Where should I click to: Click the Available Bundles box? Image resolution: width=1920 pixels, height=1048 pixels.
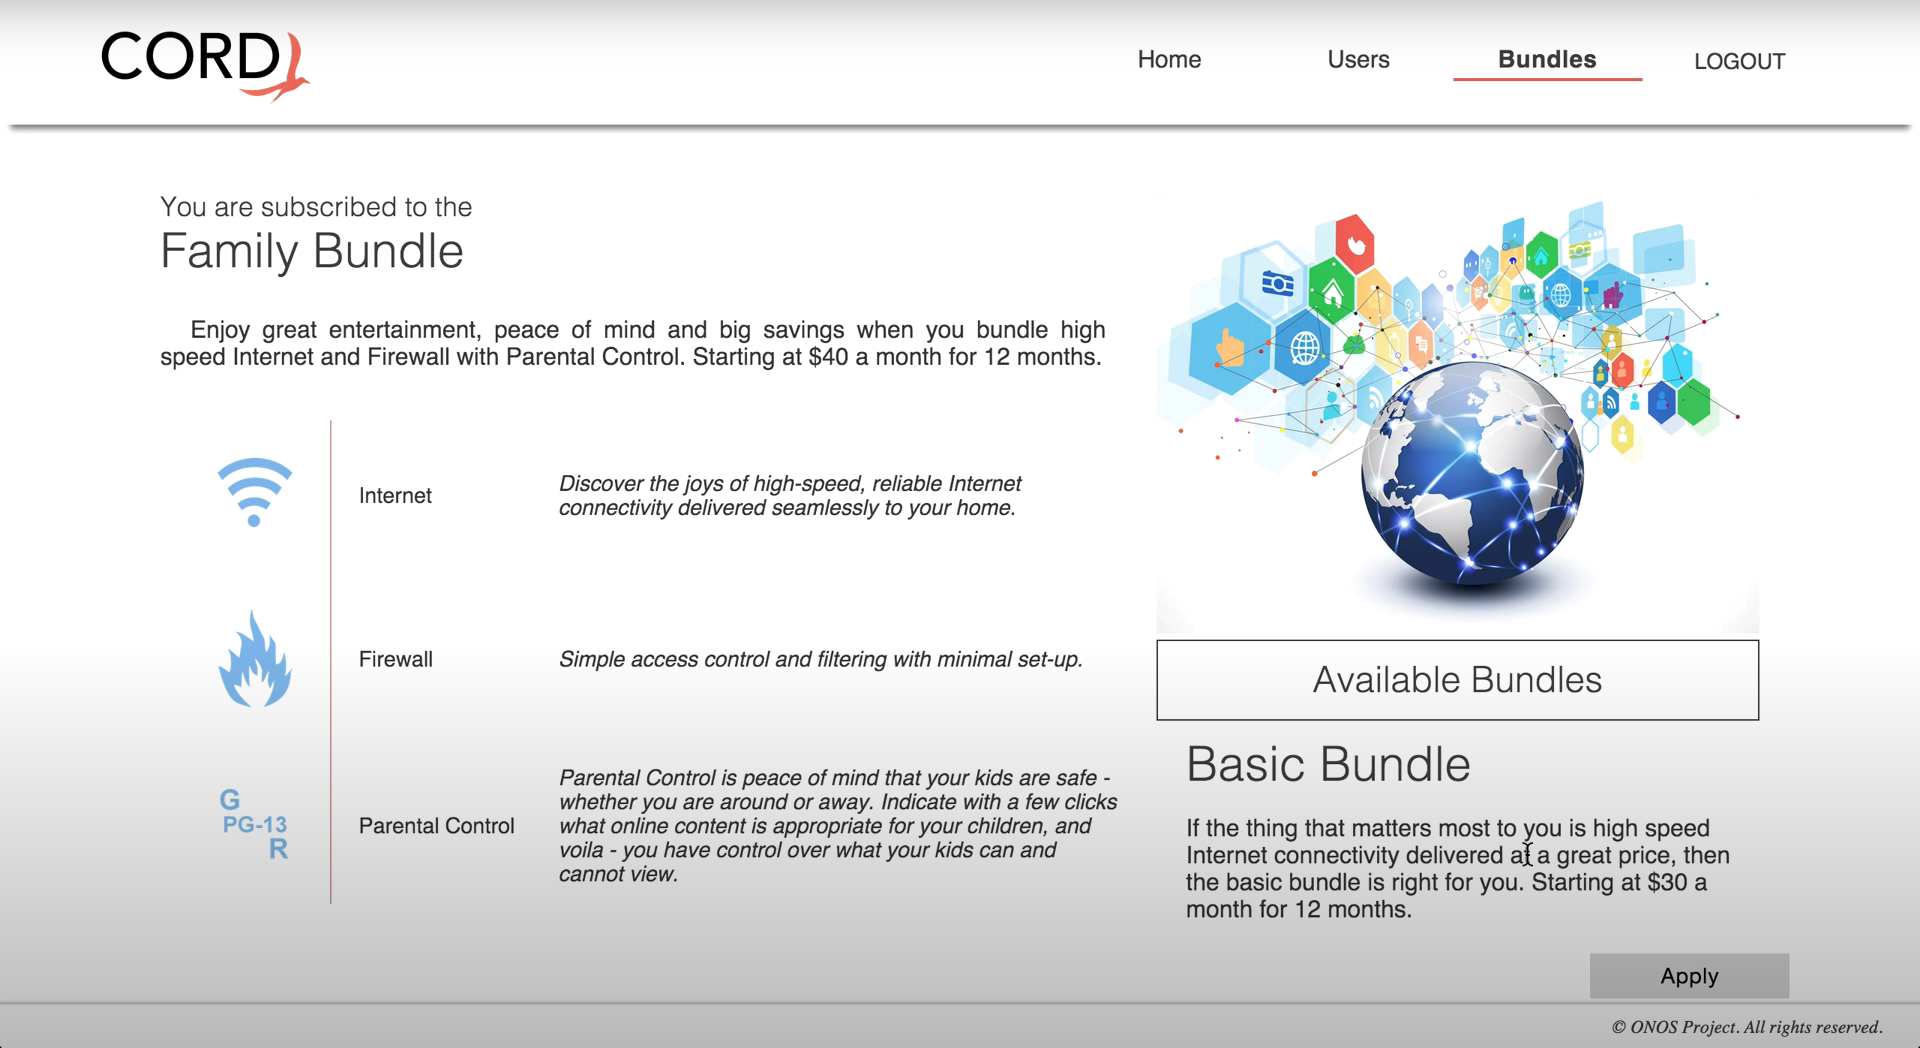(x=1457, y=680)
